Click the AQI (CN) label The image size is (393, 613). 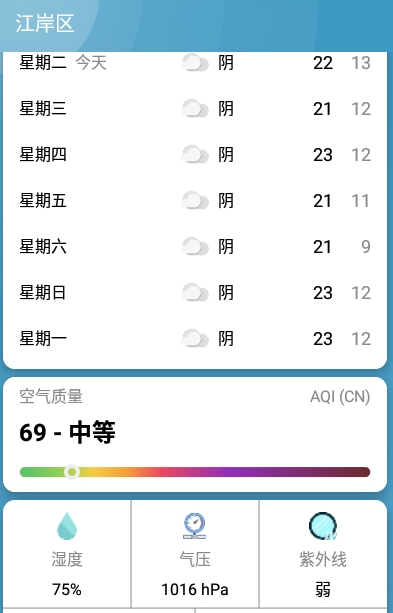pos(340,397)
